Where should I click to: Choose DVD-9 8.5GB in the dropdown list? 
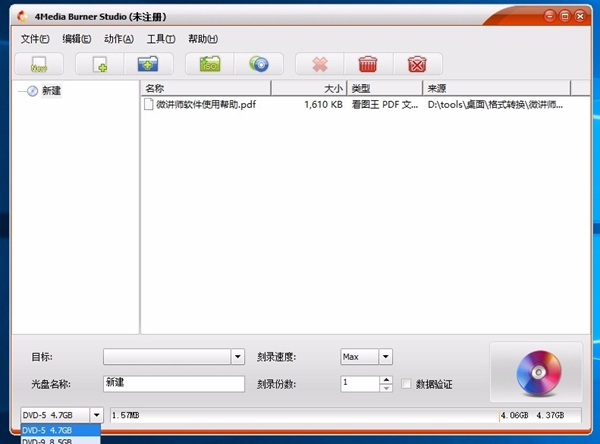(x=60, y=441)
